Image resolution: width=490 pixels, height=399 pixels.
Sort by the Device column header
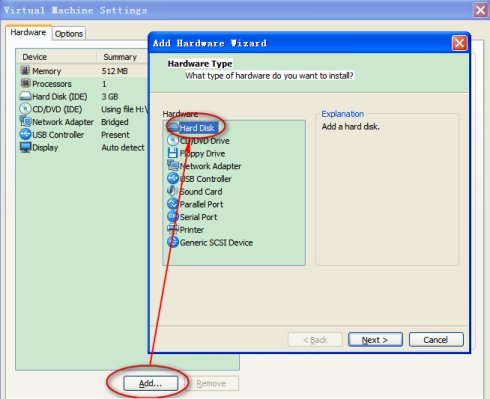click(57, 57)
